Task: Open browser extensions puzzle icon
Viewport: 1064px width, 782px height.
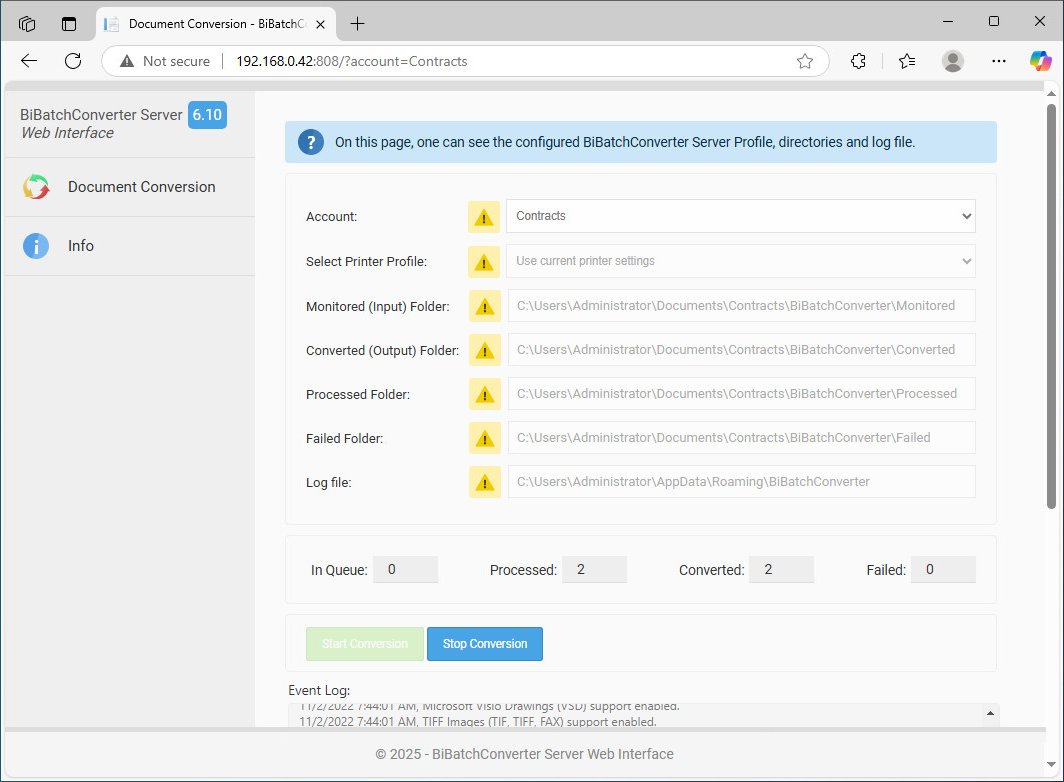Action: (858, 61)
